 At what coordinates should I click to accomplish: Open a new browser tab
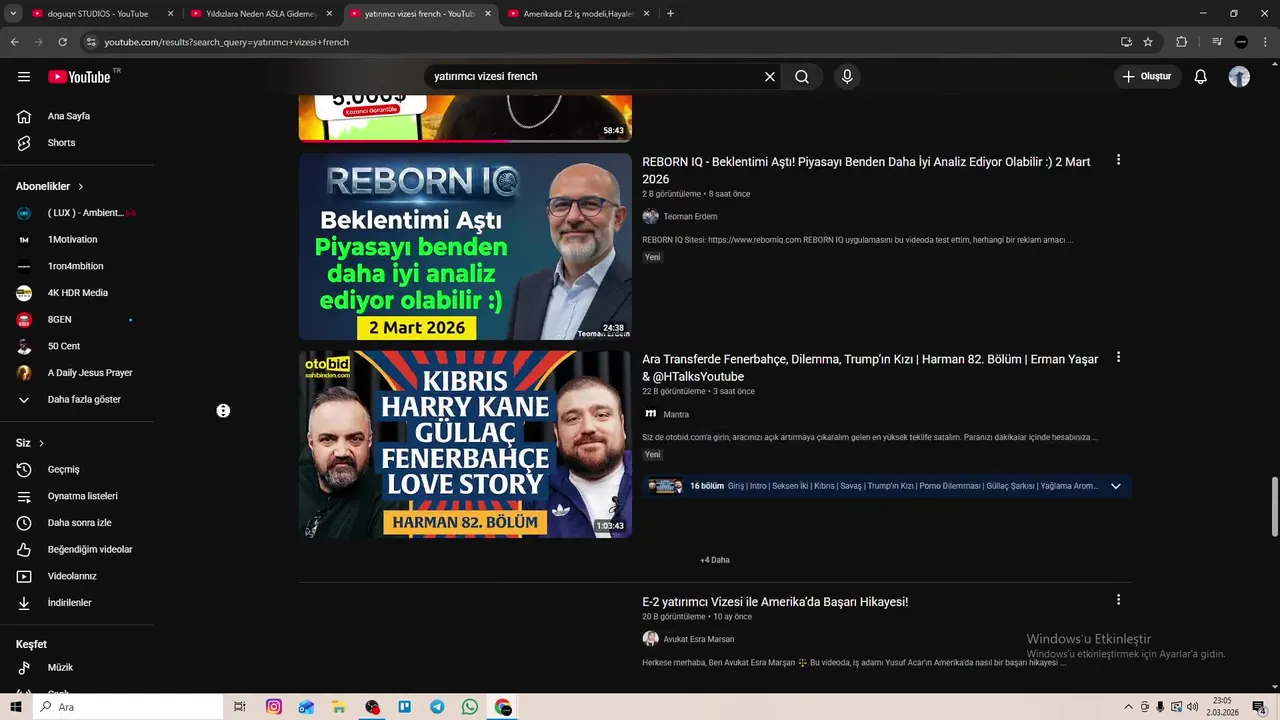point(670,14)
